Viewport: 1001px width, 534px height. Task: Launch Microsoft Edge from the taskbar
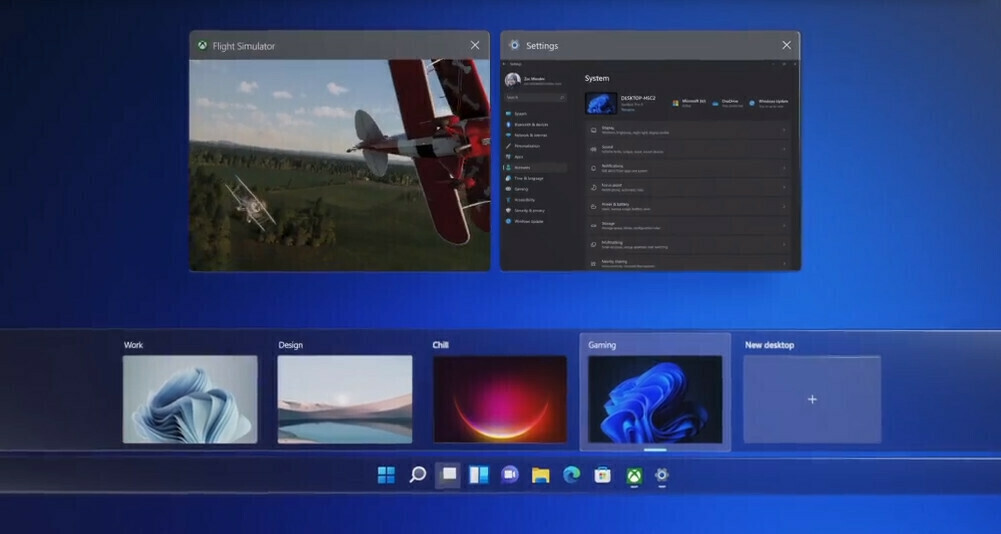[x=571, y=475]
